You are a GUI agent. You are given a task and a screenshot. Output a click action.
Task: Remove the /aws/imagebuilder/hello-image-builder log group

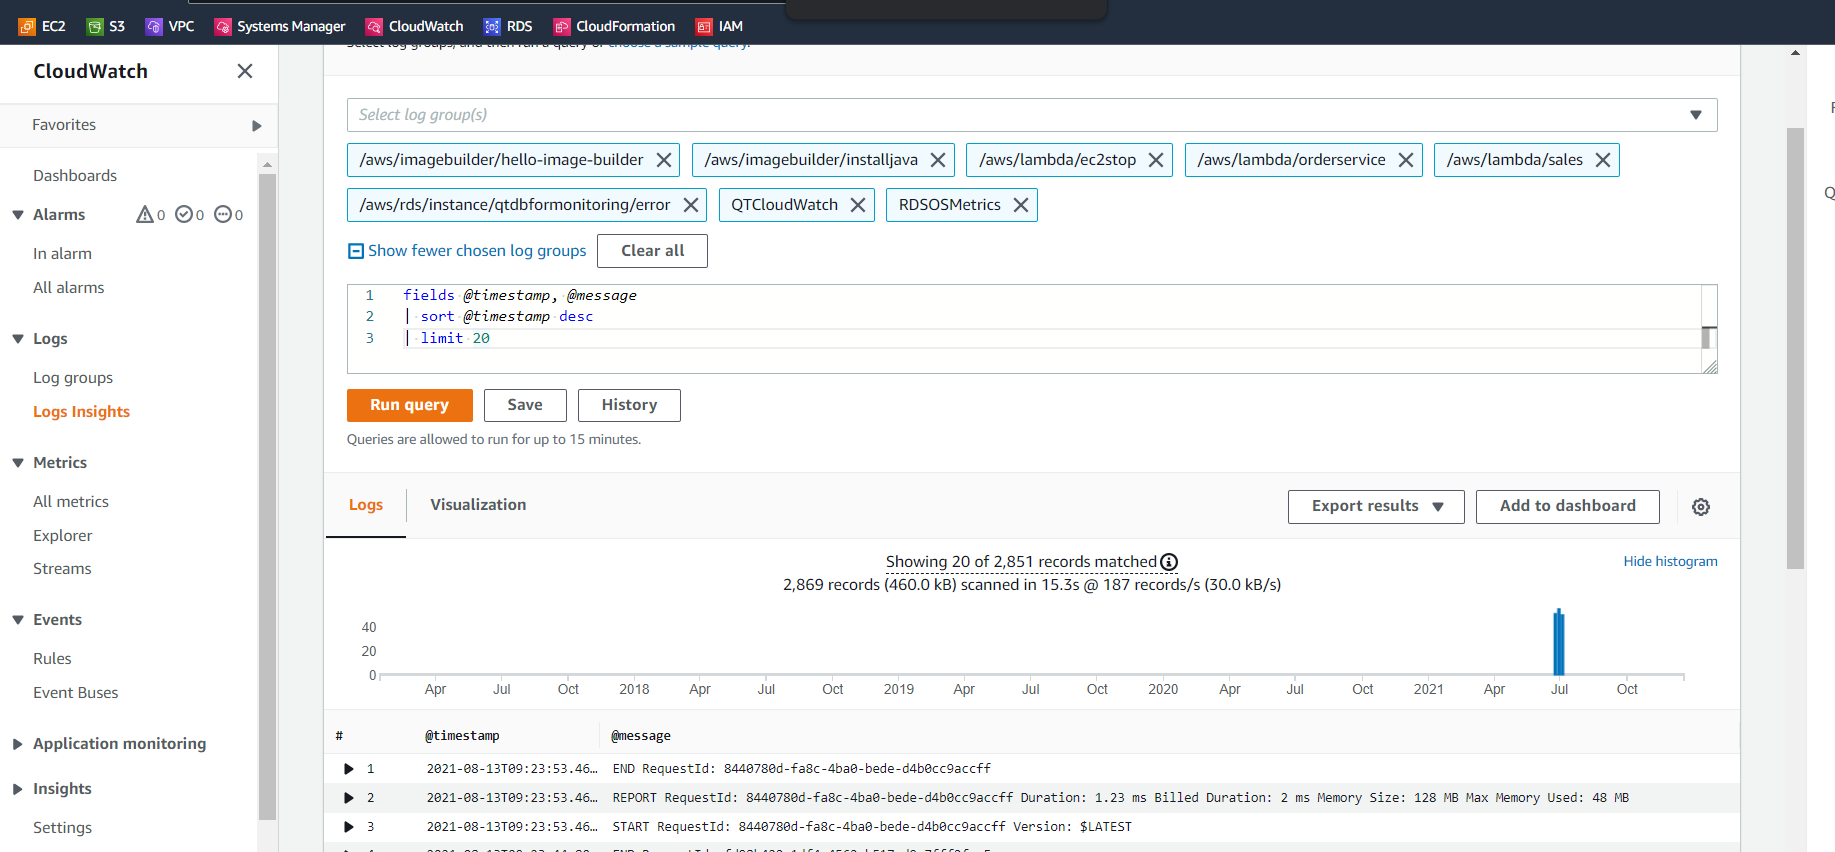point(664,160)
